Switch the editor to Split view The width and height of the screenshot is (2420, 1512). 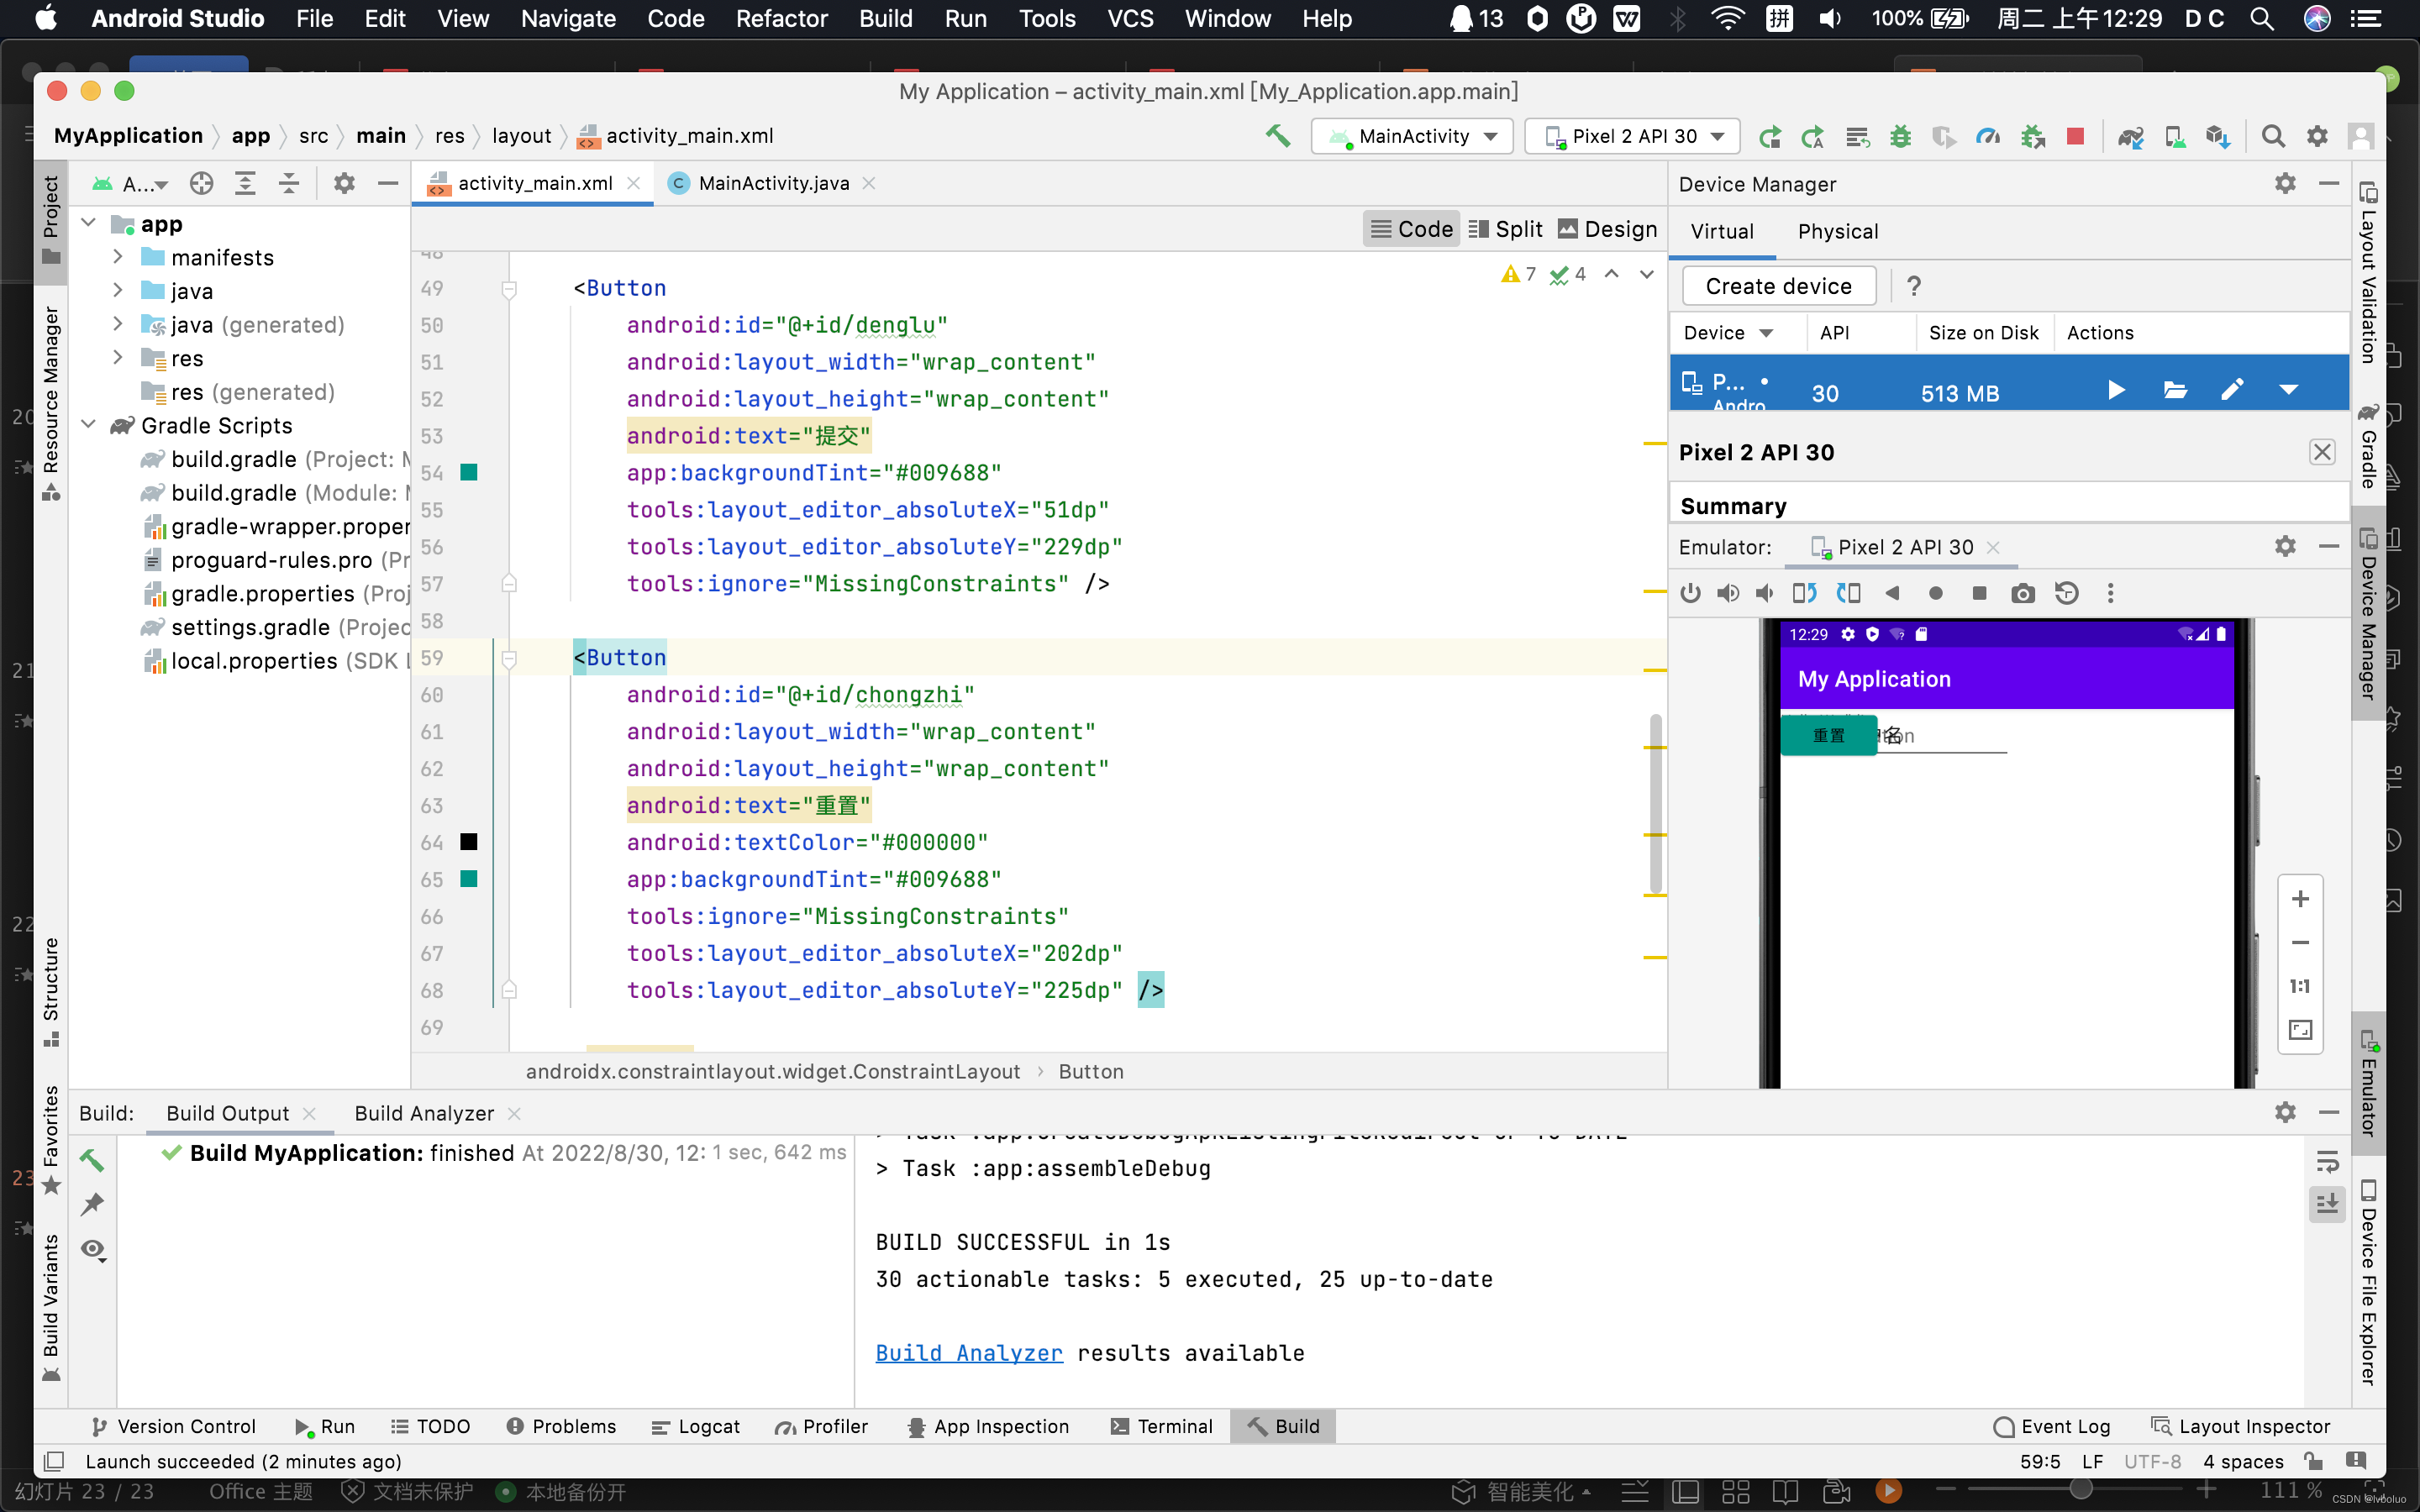pos(1506,229)
